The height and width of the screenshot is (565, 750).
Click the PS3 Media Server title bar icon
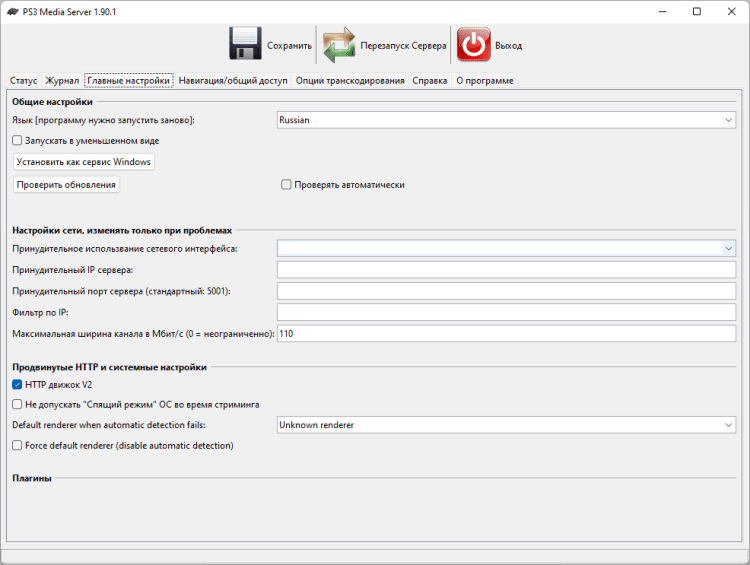pos(12,11)
